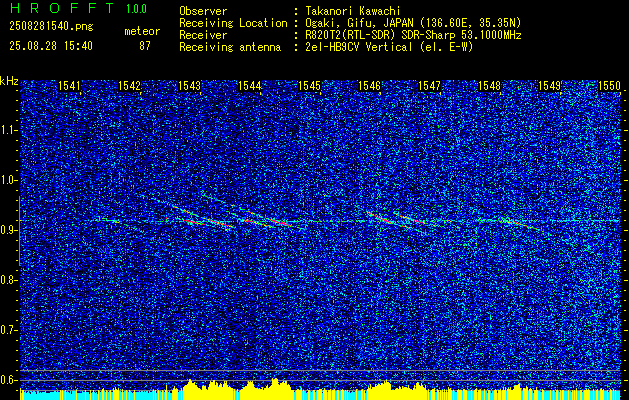The height and width of the screenshot is (400, 629).
Task: Click the HROFFT title text
Action: tap(62, 8)
